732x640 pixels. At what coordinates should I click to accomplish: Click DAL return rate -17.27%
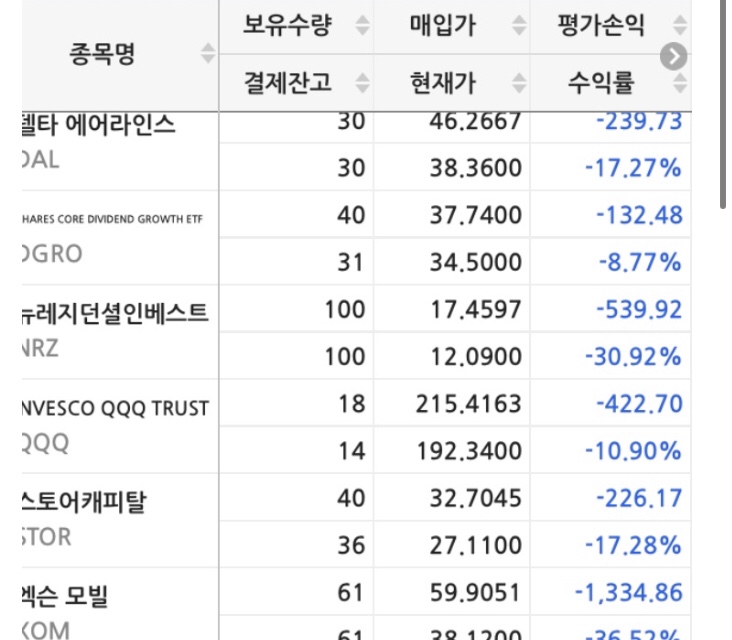pos(633,168)
